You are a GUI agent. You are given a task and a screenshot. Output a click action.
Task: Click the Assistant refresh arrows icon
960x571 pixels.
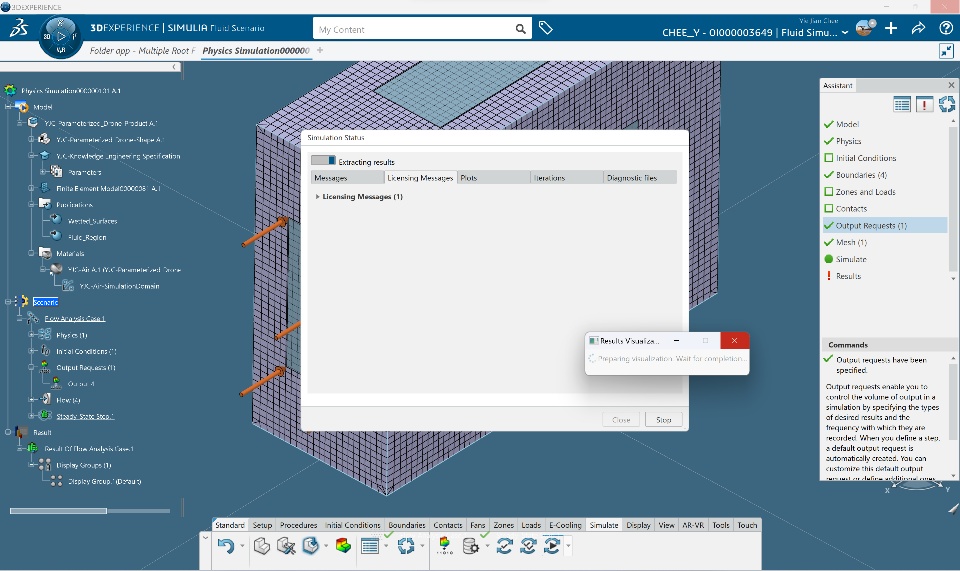[x=947, y=105]
